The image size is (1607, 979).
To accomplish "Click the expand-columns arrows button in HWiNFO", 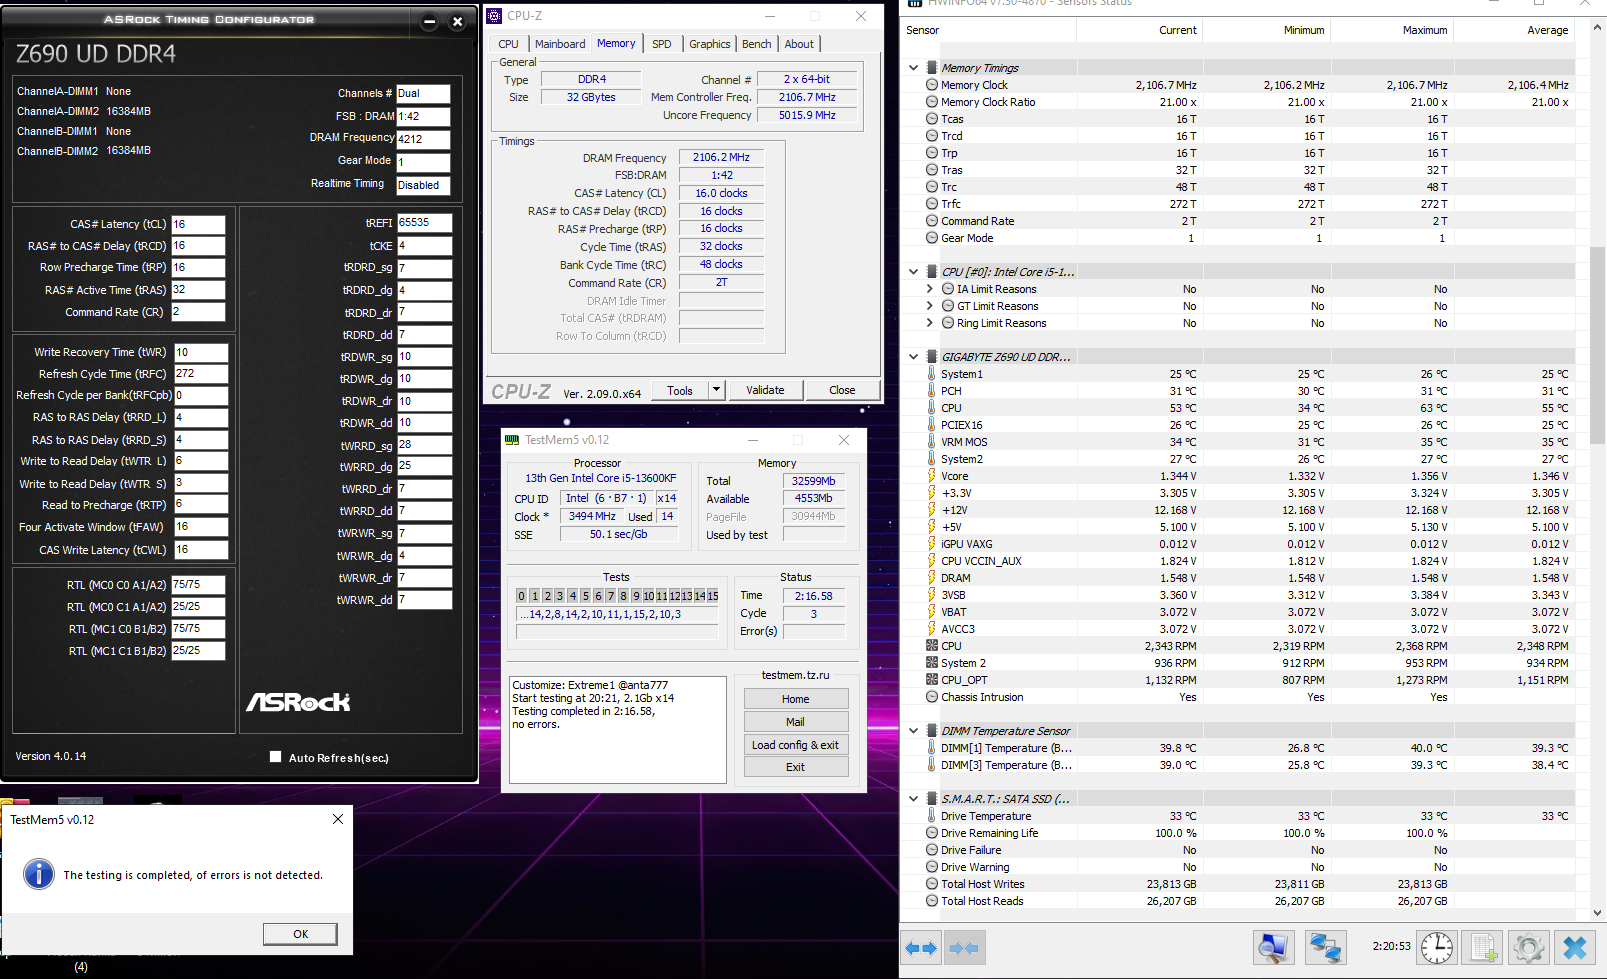I will pyautogui.click(x=921, y=947).
